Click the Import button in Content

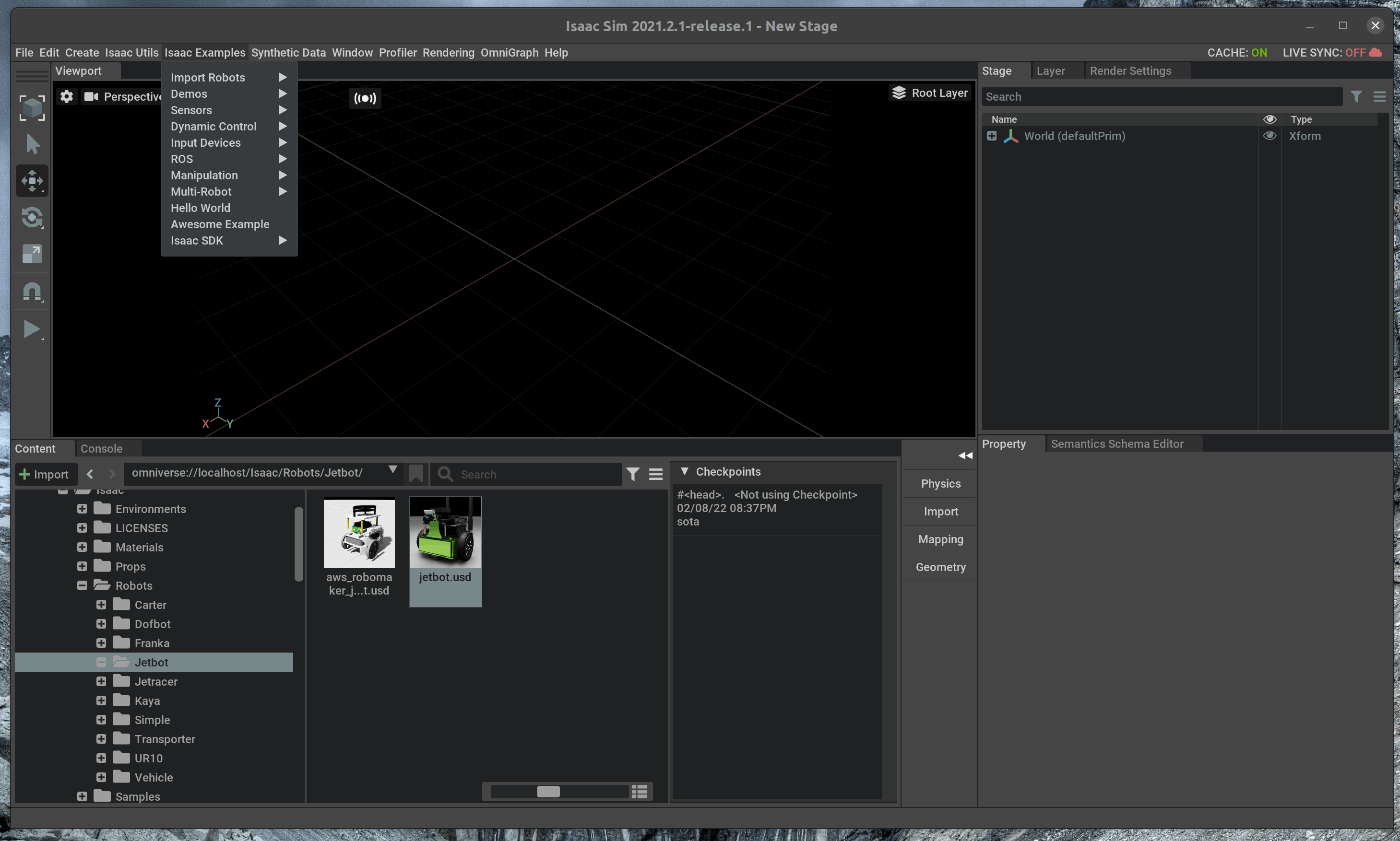(x=44, y=474)
